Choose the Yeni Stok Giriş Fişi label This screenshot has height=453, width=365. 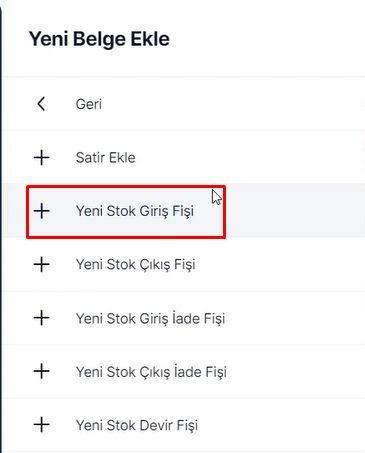click(135, 211)
